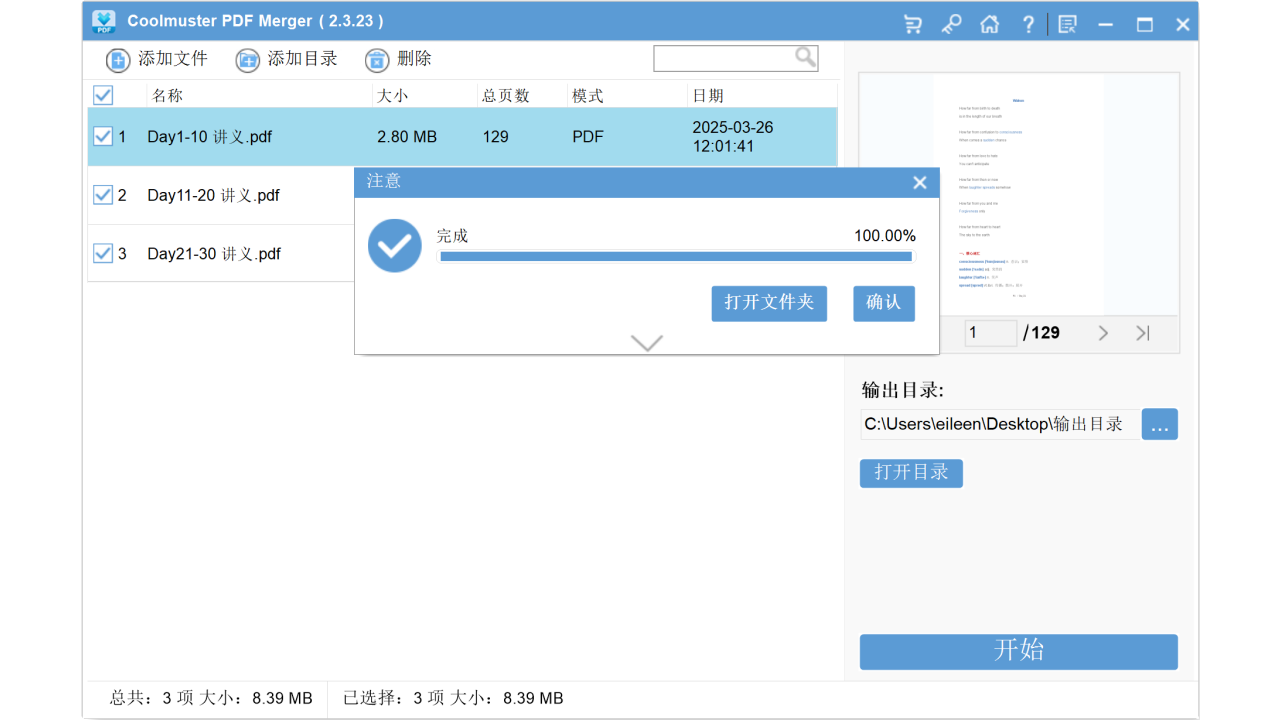Browse output directory with the ... button
This screenshot has width=1280, height=720.
pos(1159,423)
